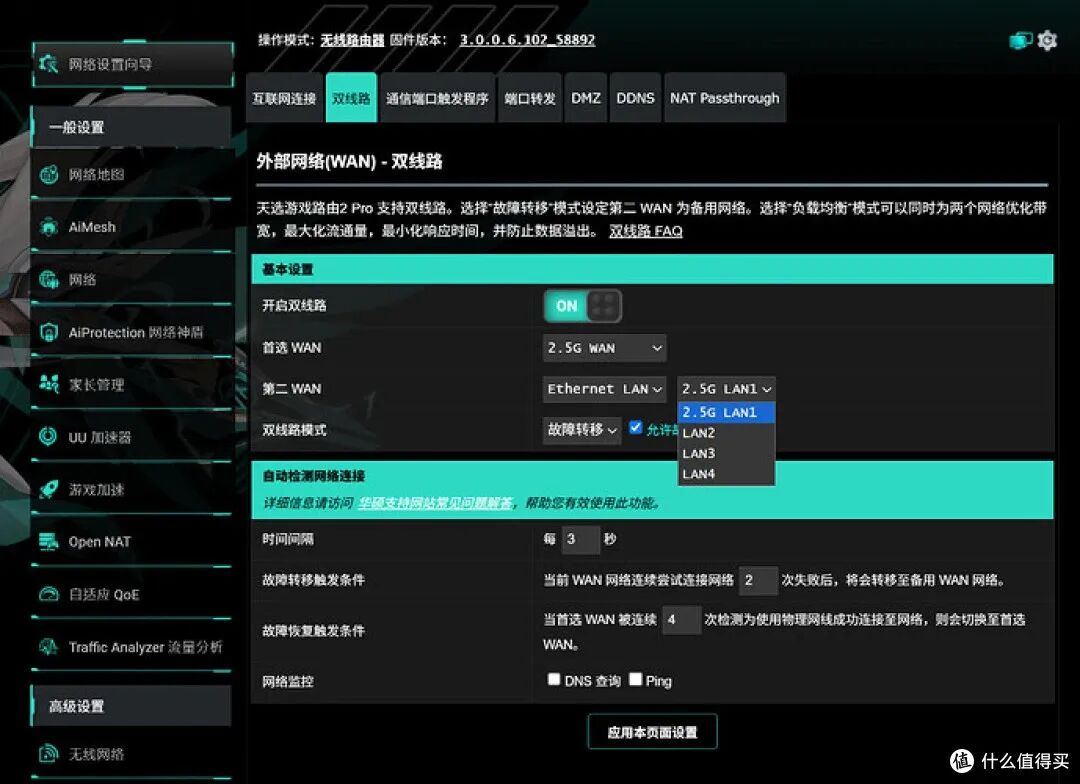Toggle the 允许 checkbox beside failover mode
Image resolution: width=1080 pixels, height=784 pixels.
pos(636,429)
